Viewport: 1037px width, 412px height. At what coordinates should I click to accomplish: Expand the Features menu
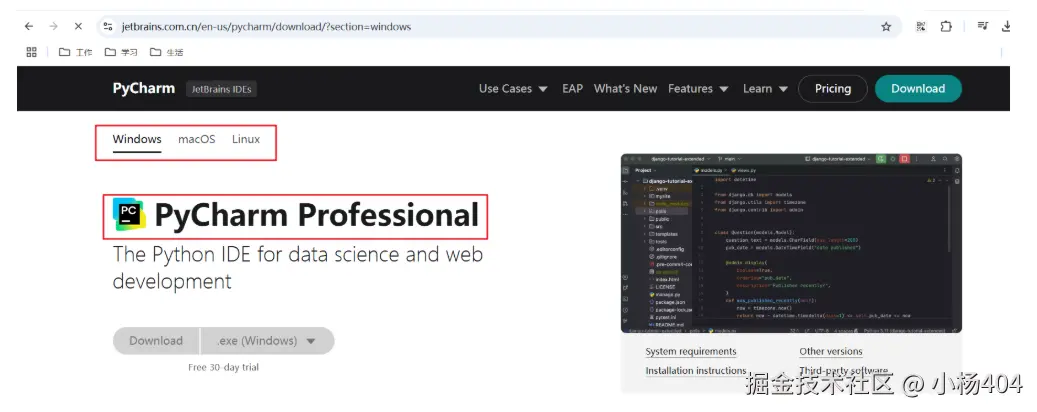698,89
